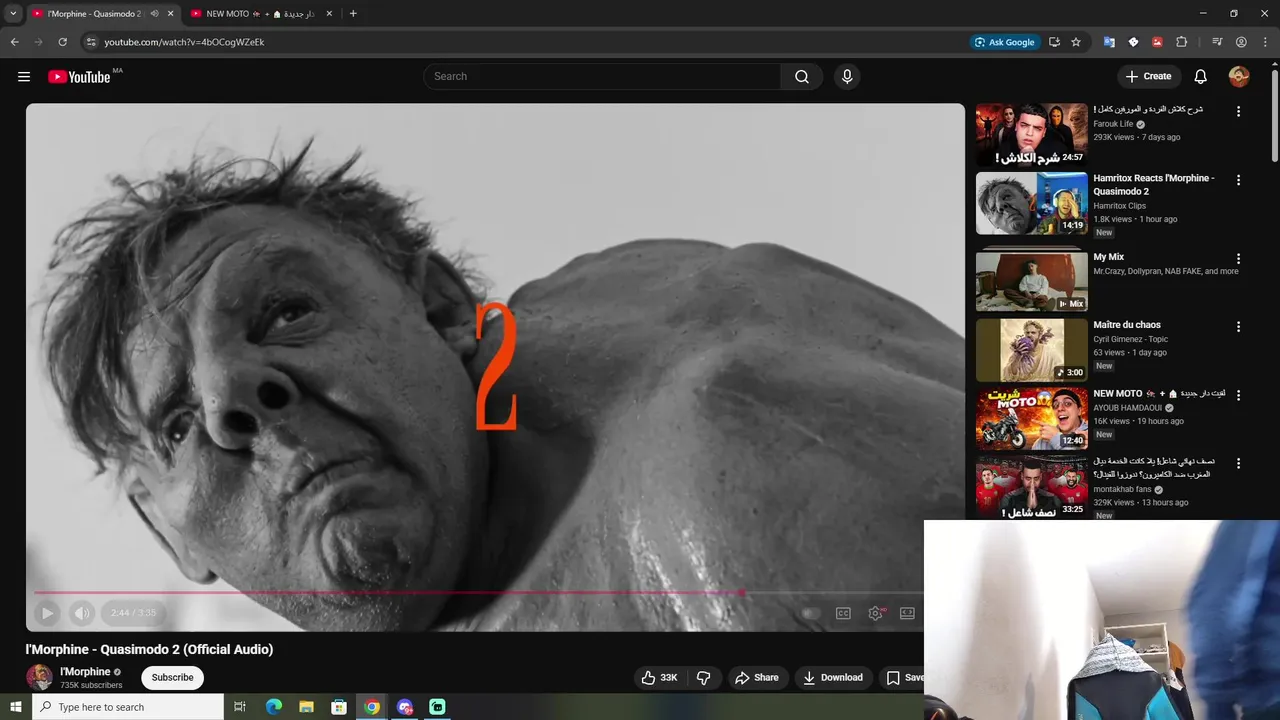Screen dimensions: 1280x720
Task: Open options for Hamritox Reacts video
Action: 1238,181
